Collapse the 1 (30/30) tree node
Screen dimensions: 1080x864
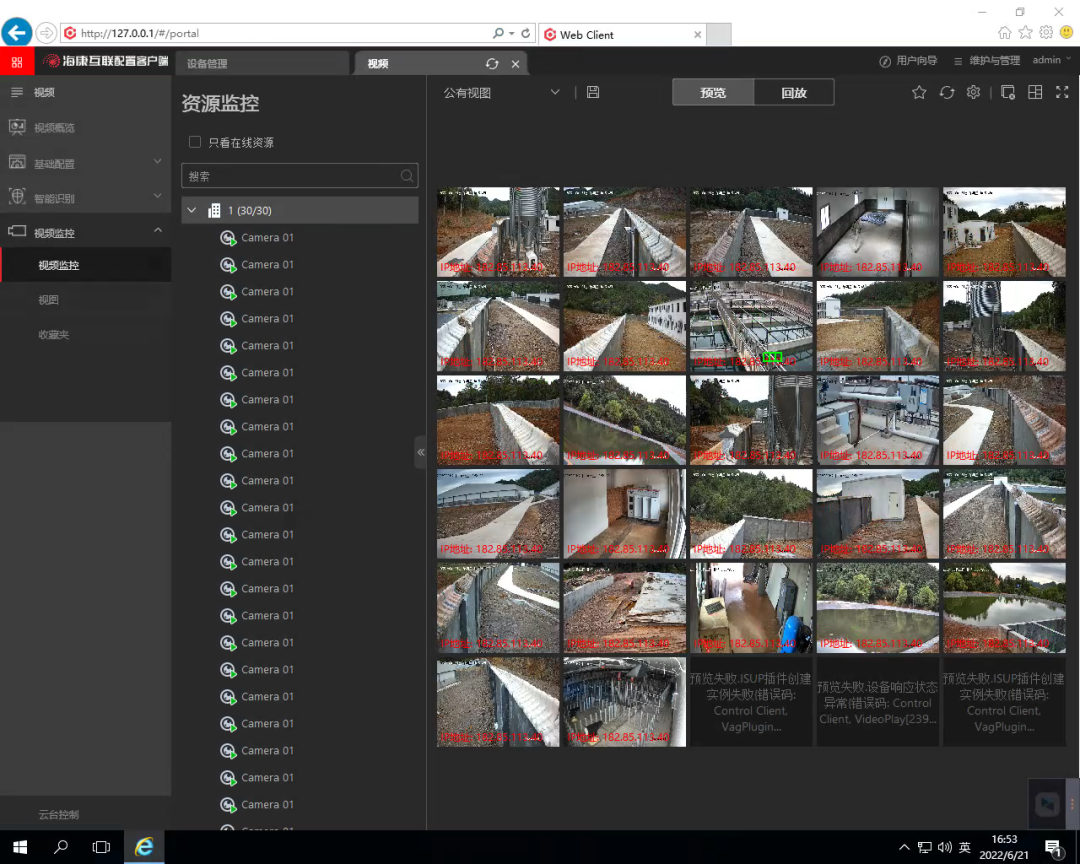coord(192,211)
